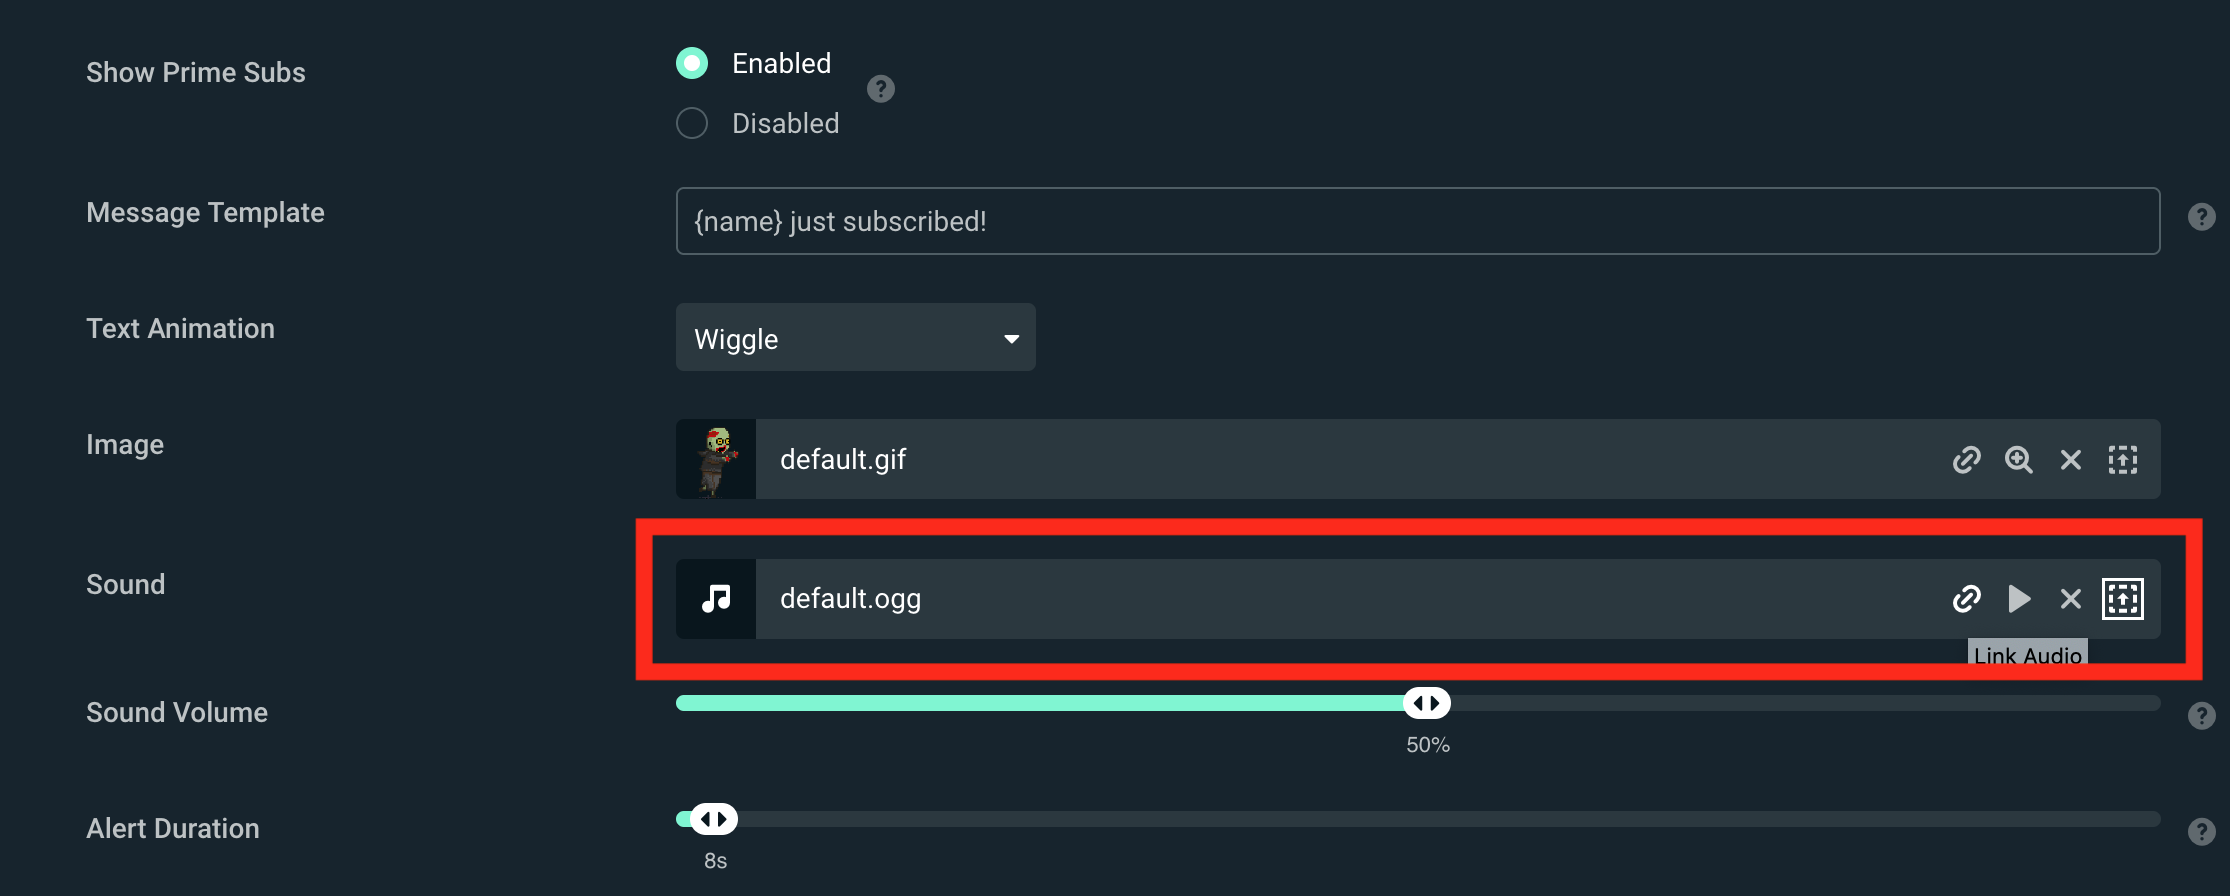Viewport: 2230px width, 896px height.
Task: Zoom preview of the default.gif image
Action: point(2018,459)
